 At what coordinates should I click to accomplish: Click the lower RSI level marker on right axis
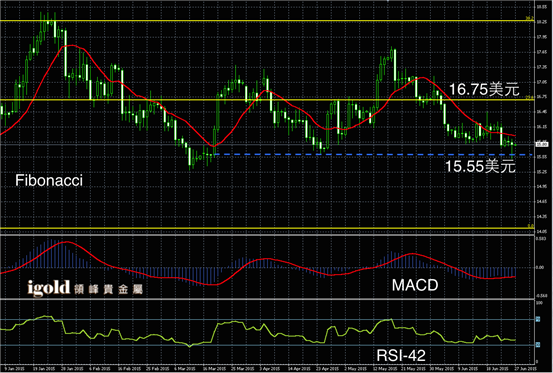pyautogui.click(x=538, y=345)
